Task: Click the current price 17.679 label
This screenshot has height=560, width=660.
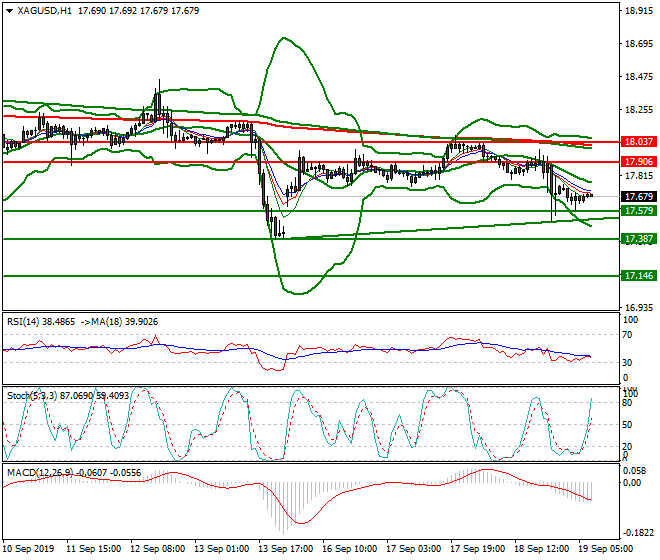Action: (x=639, y=197)
